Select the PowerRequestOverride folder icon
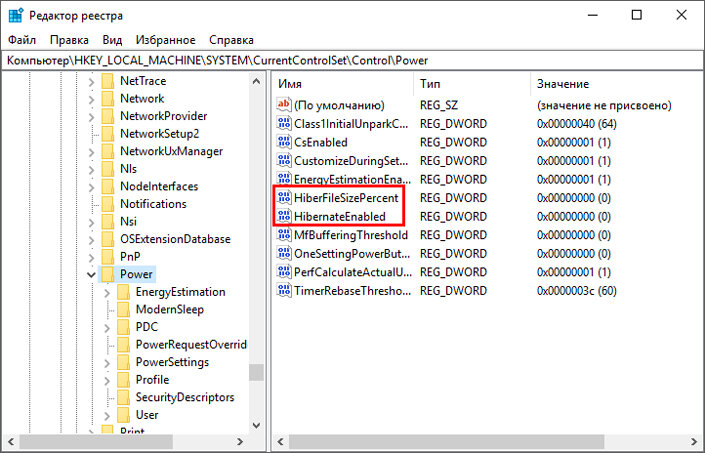 click(124, 345)
